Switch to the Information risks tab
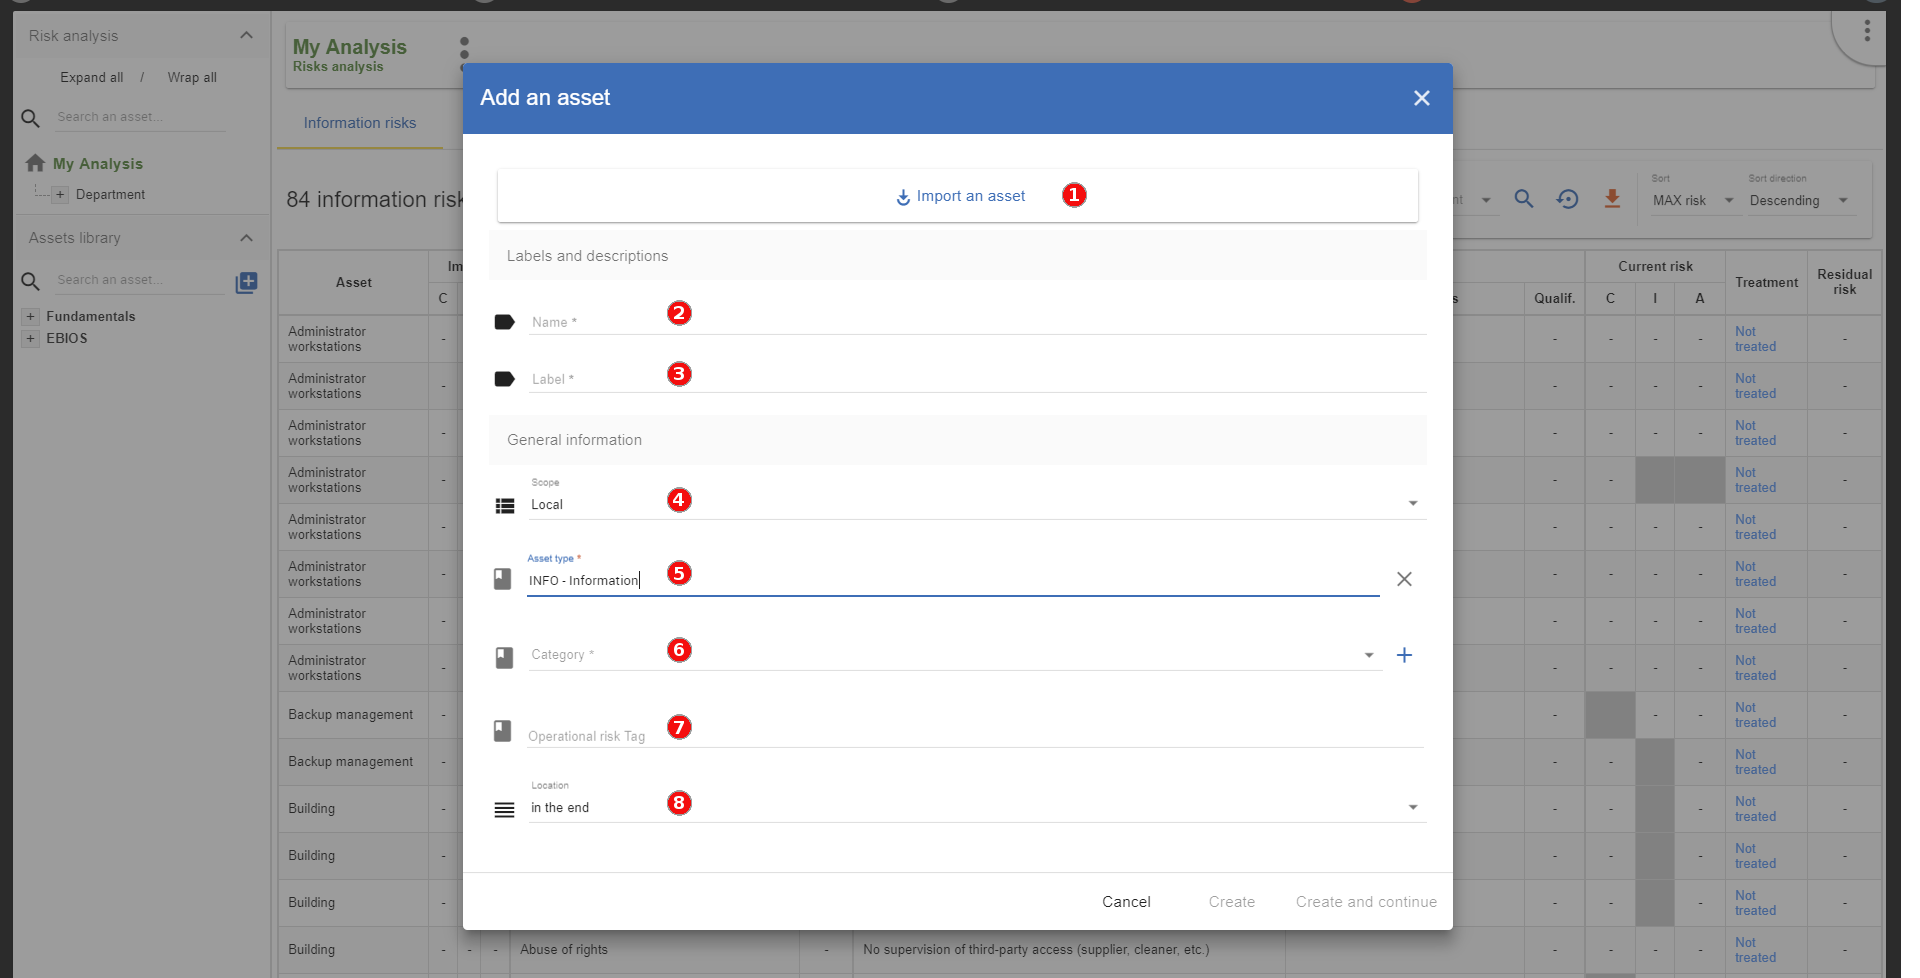The width and height of the screenshot is (1920, 978). coord(359,123)
